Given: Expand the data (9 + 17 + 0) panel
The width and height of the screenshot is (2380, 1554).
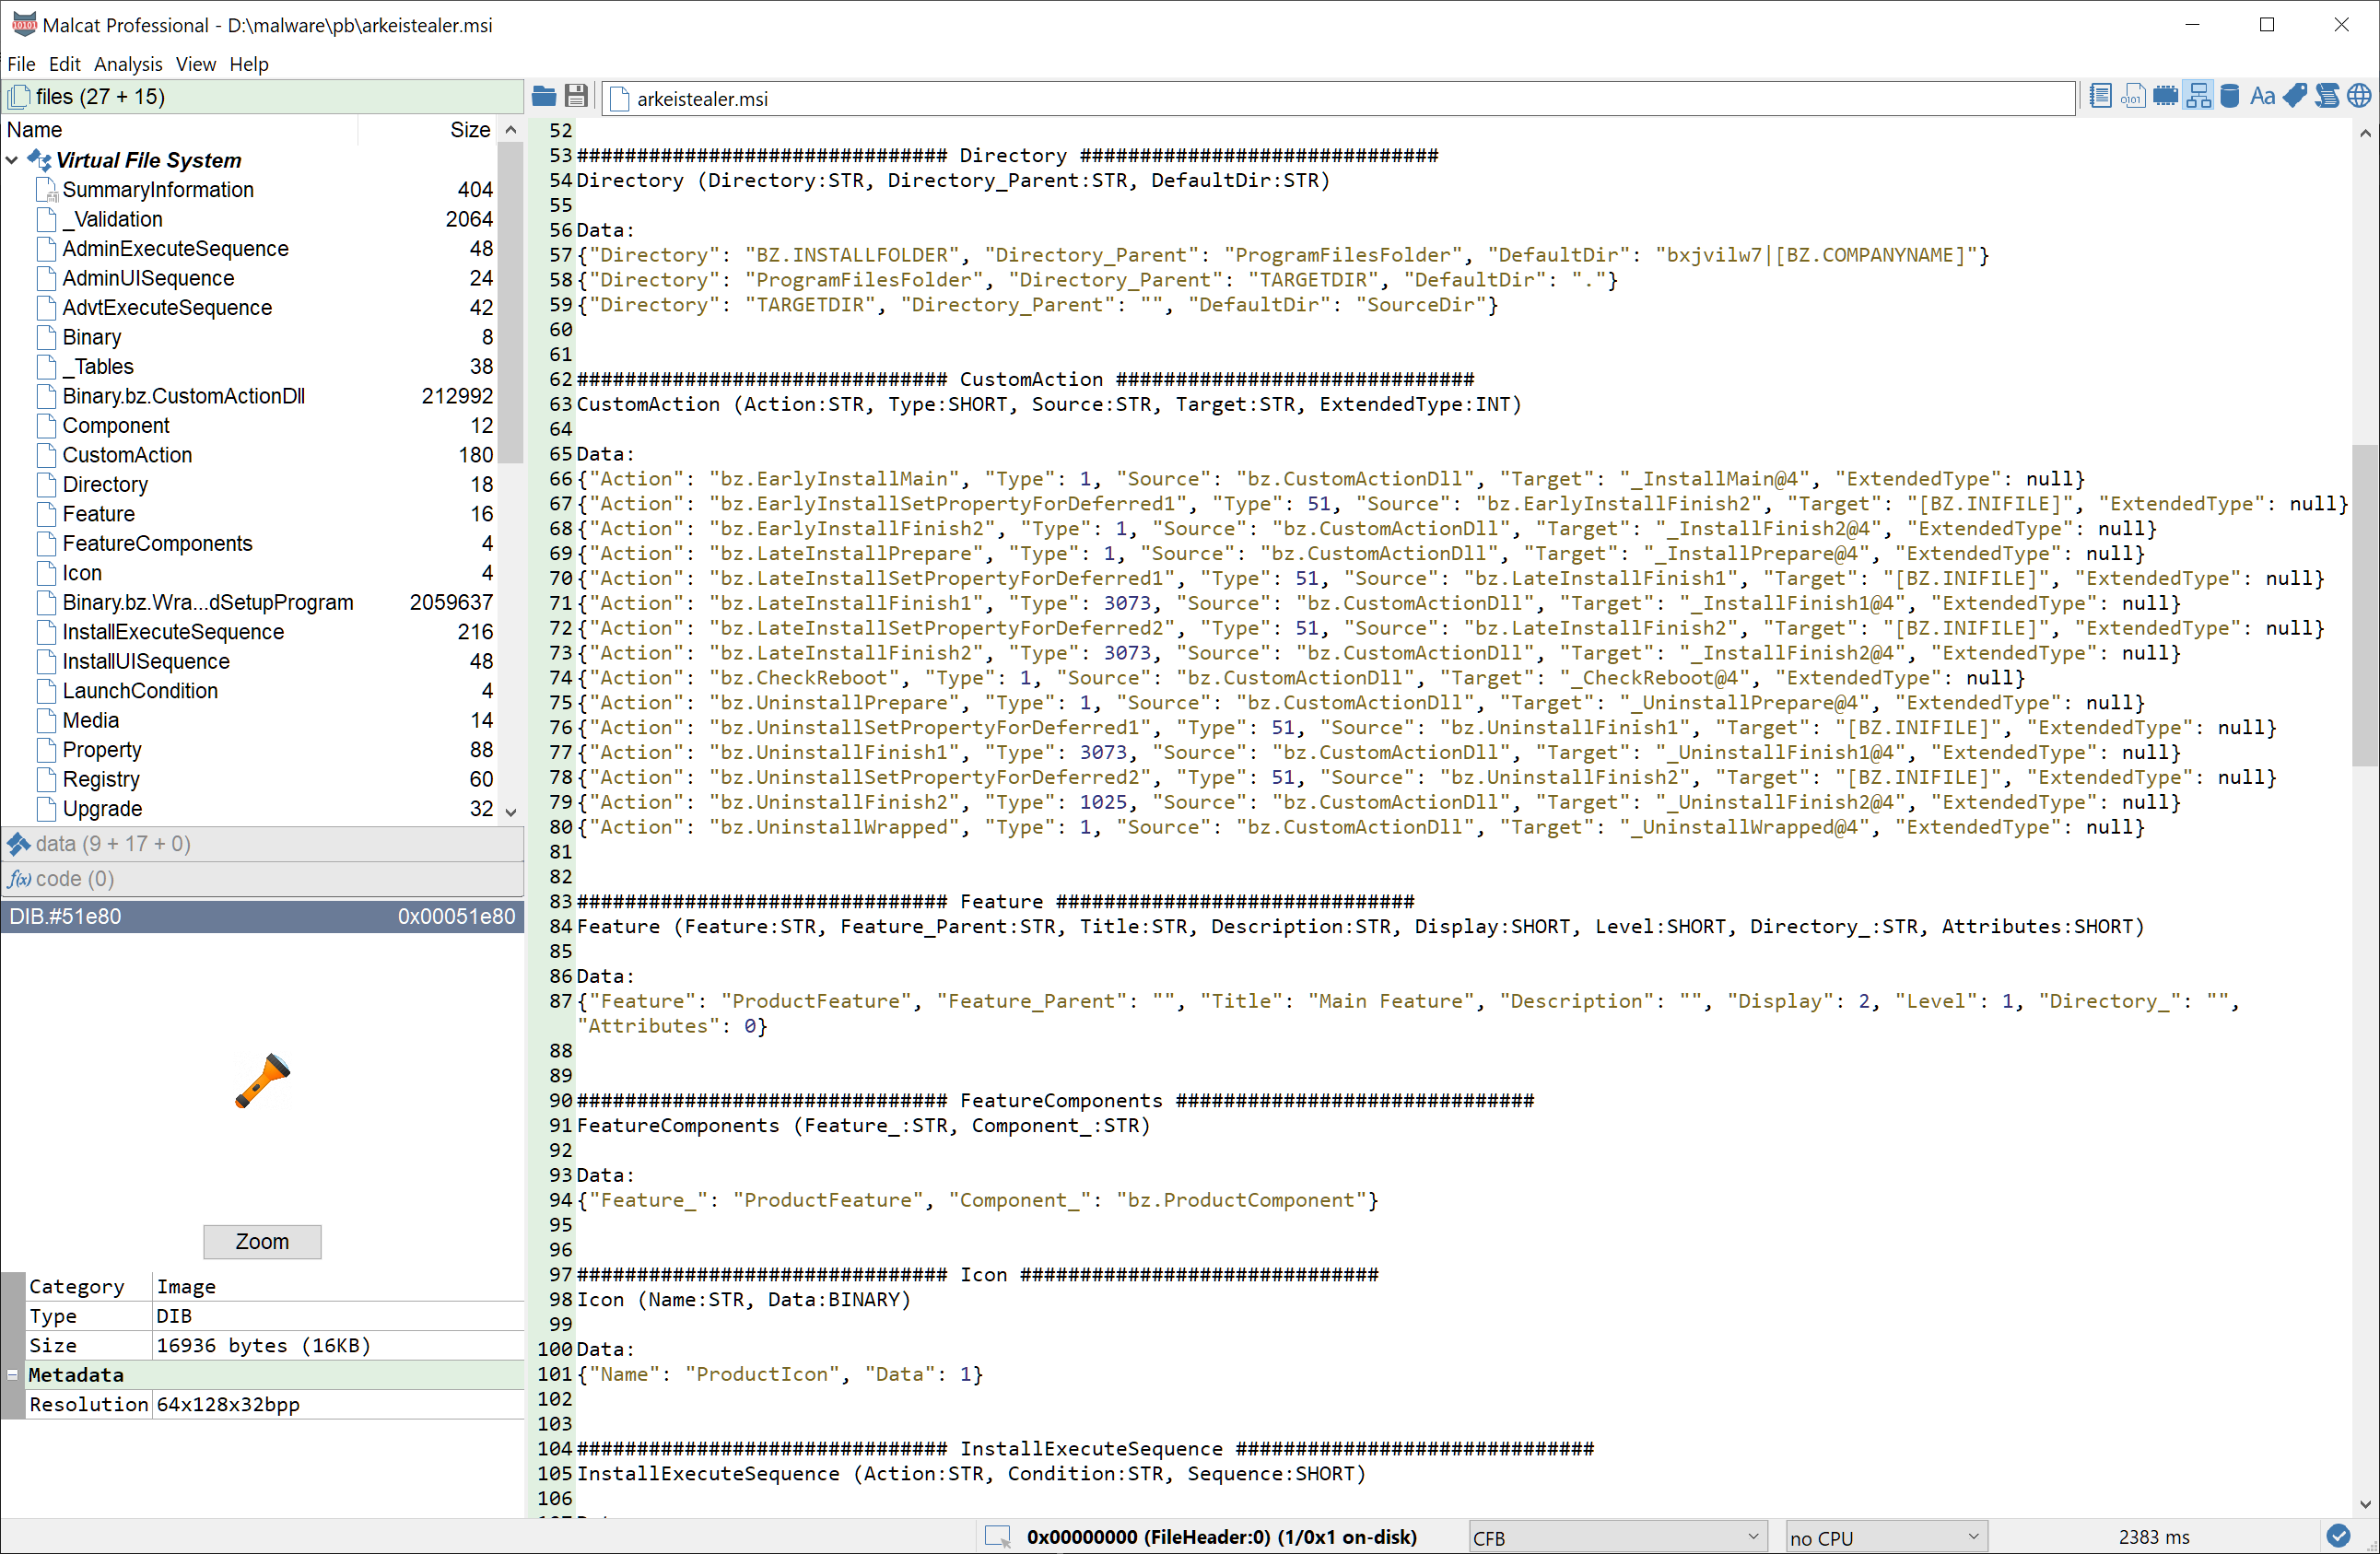Looking at the screenshot, I should click(262, 844).
